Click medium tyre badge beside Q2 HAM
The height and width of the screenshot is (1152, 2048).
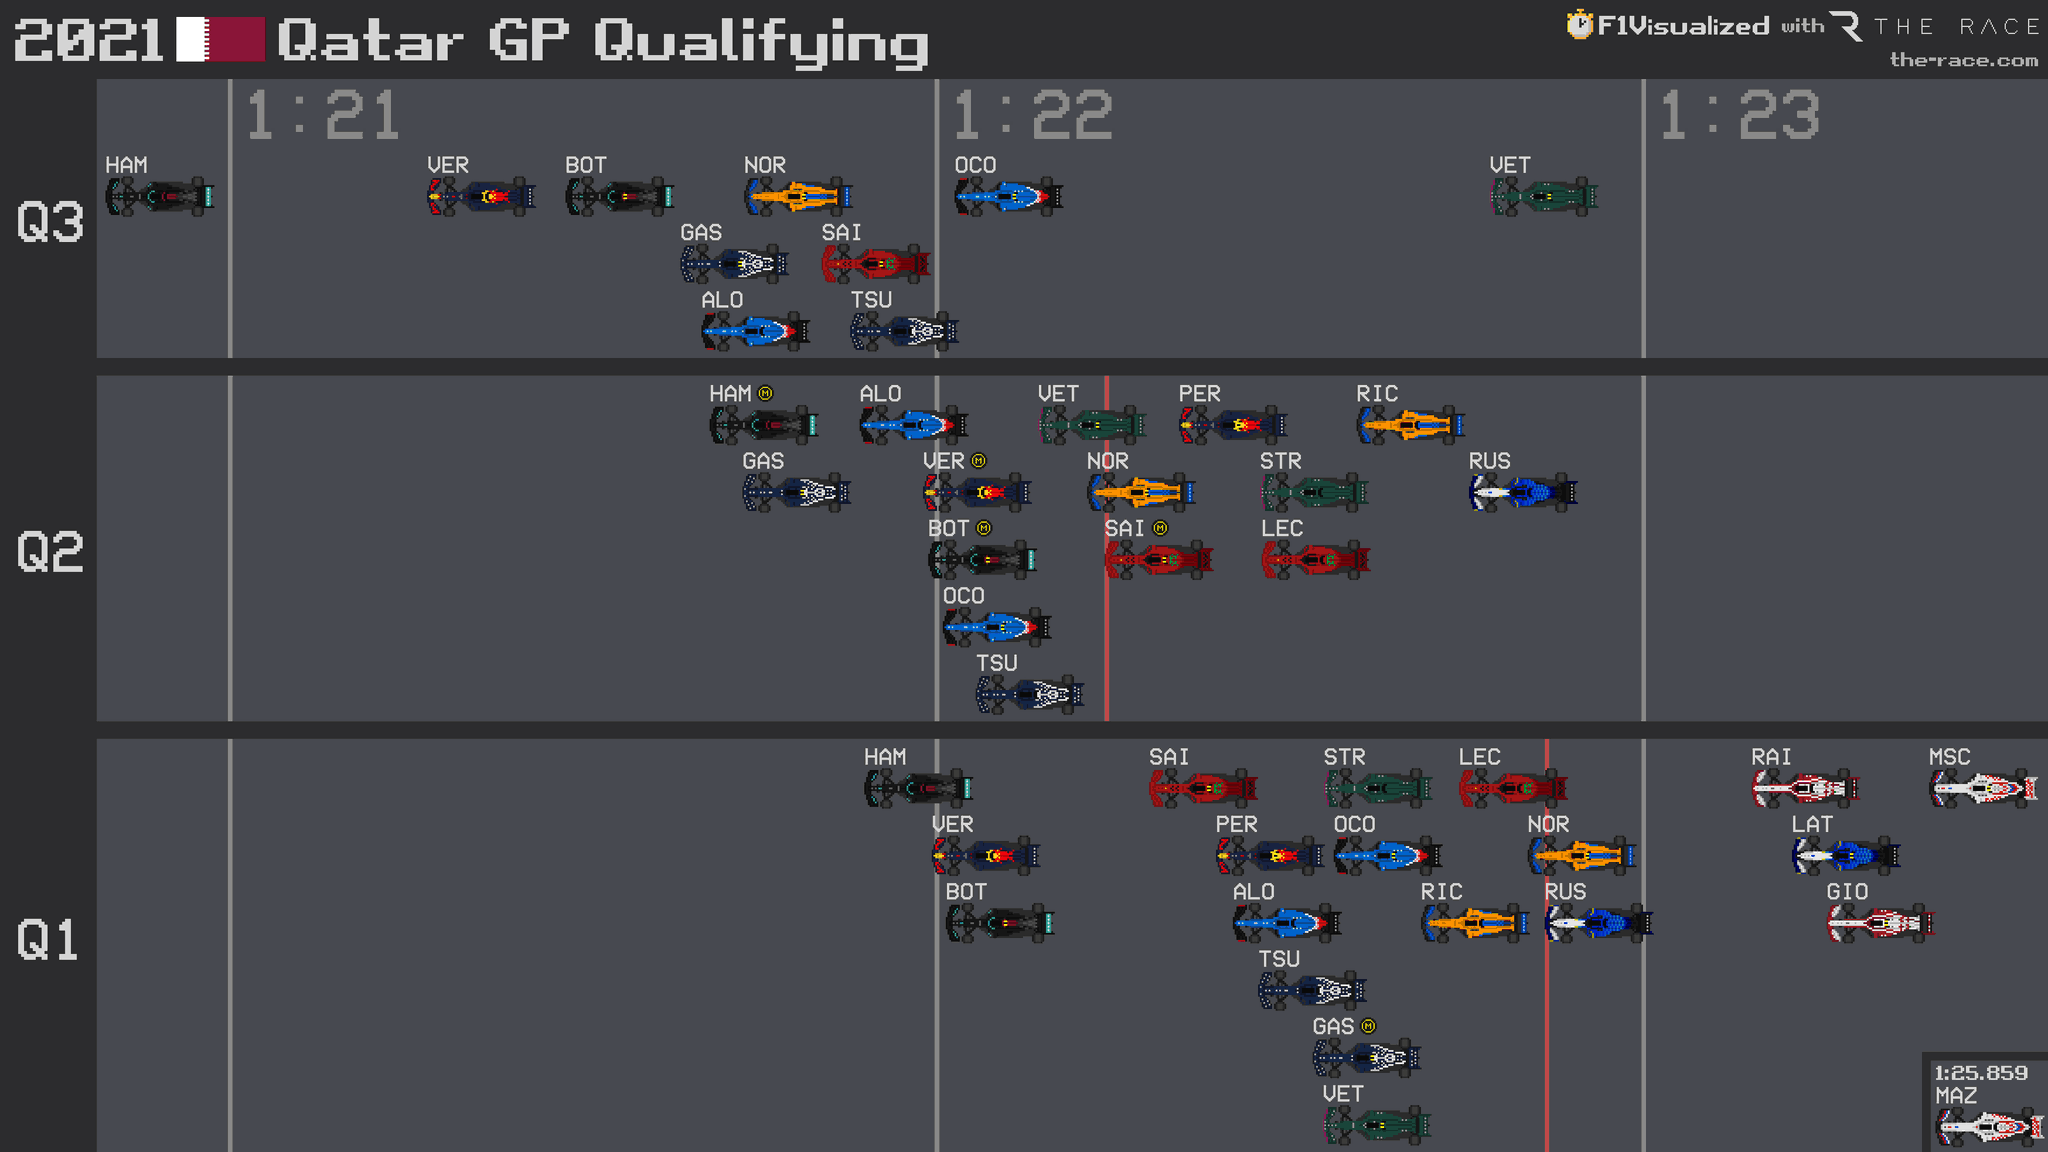[766, 393]
